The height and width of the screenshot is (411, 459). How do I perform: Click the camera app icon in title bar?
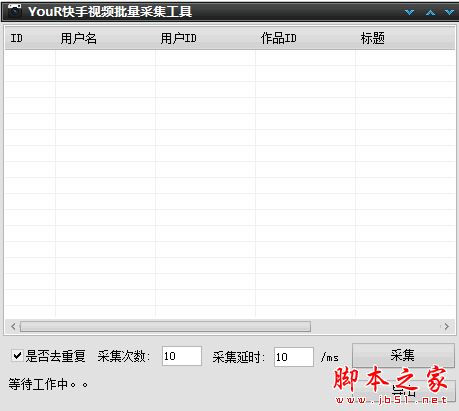(x=14, y=11)
